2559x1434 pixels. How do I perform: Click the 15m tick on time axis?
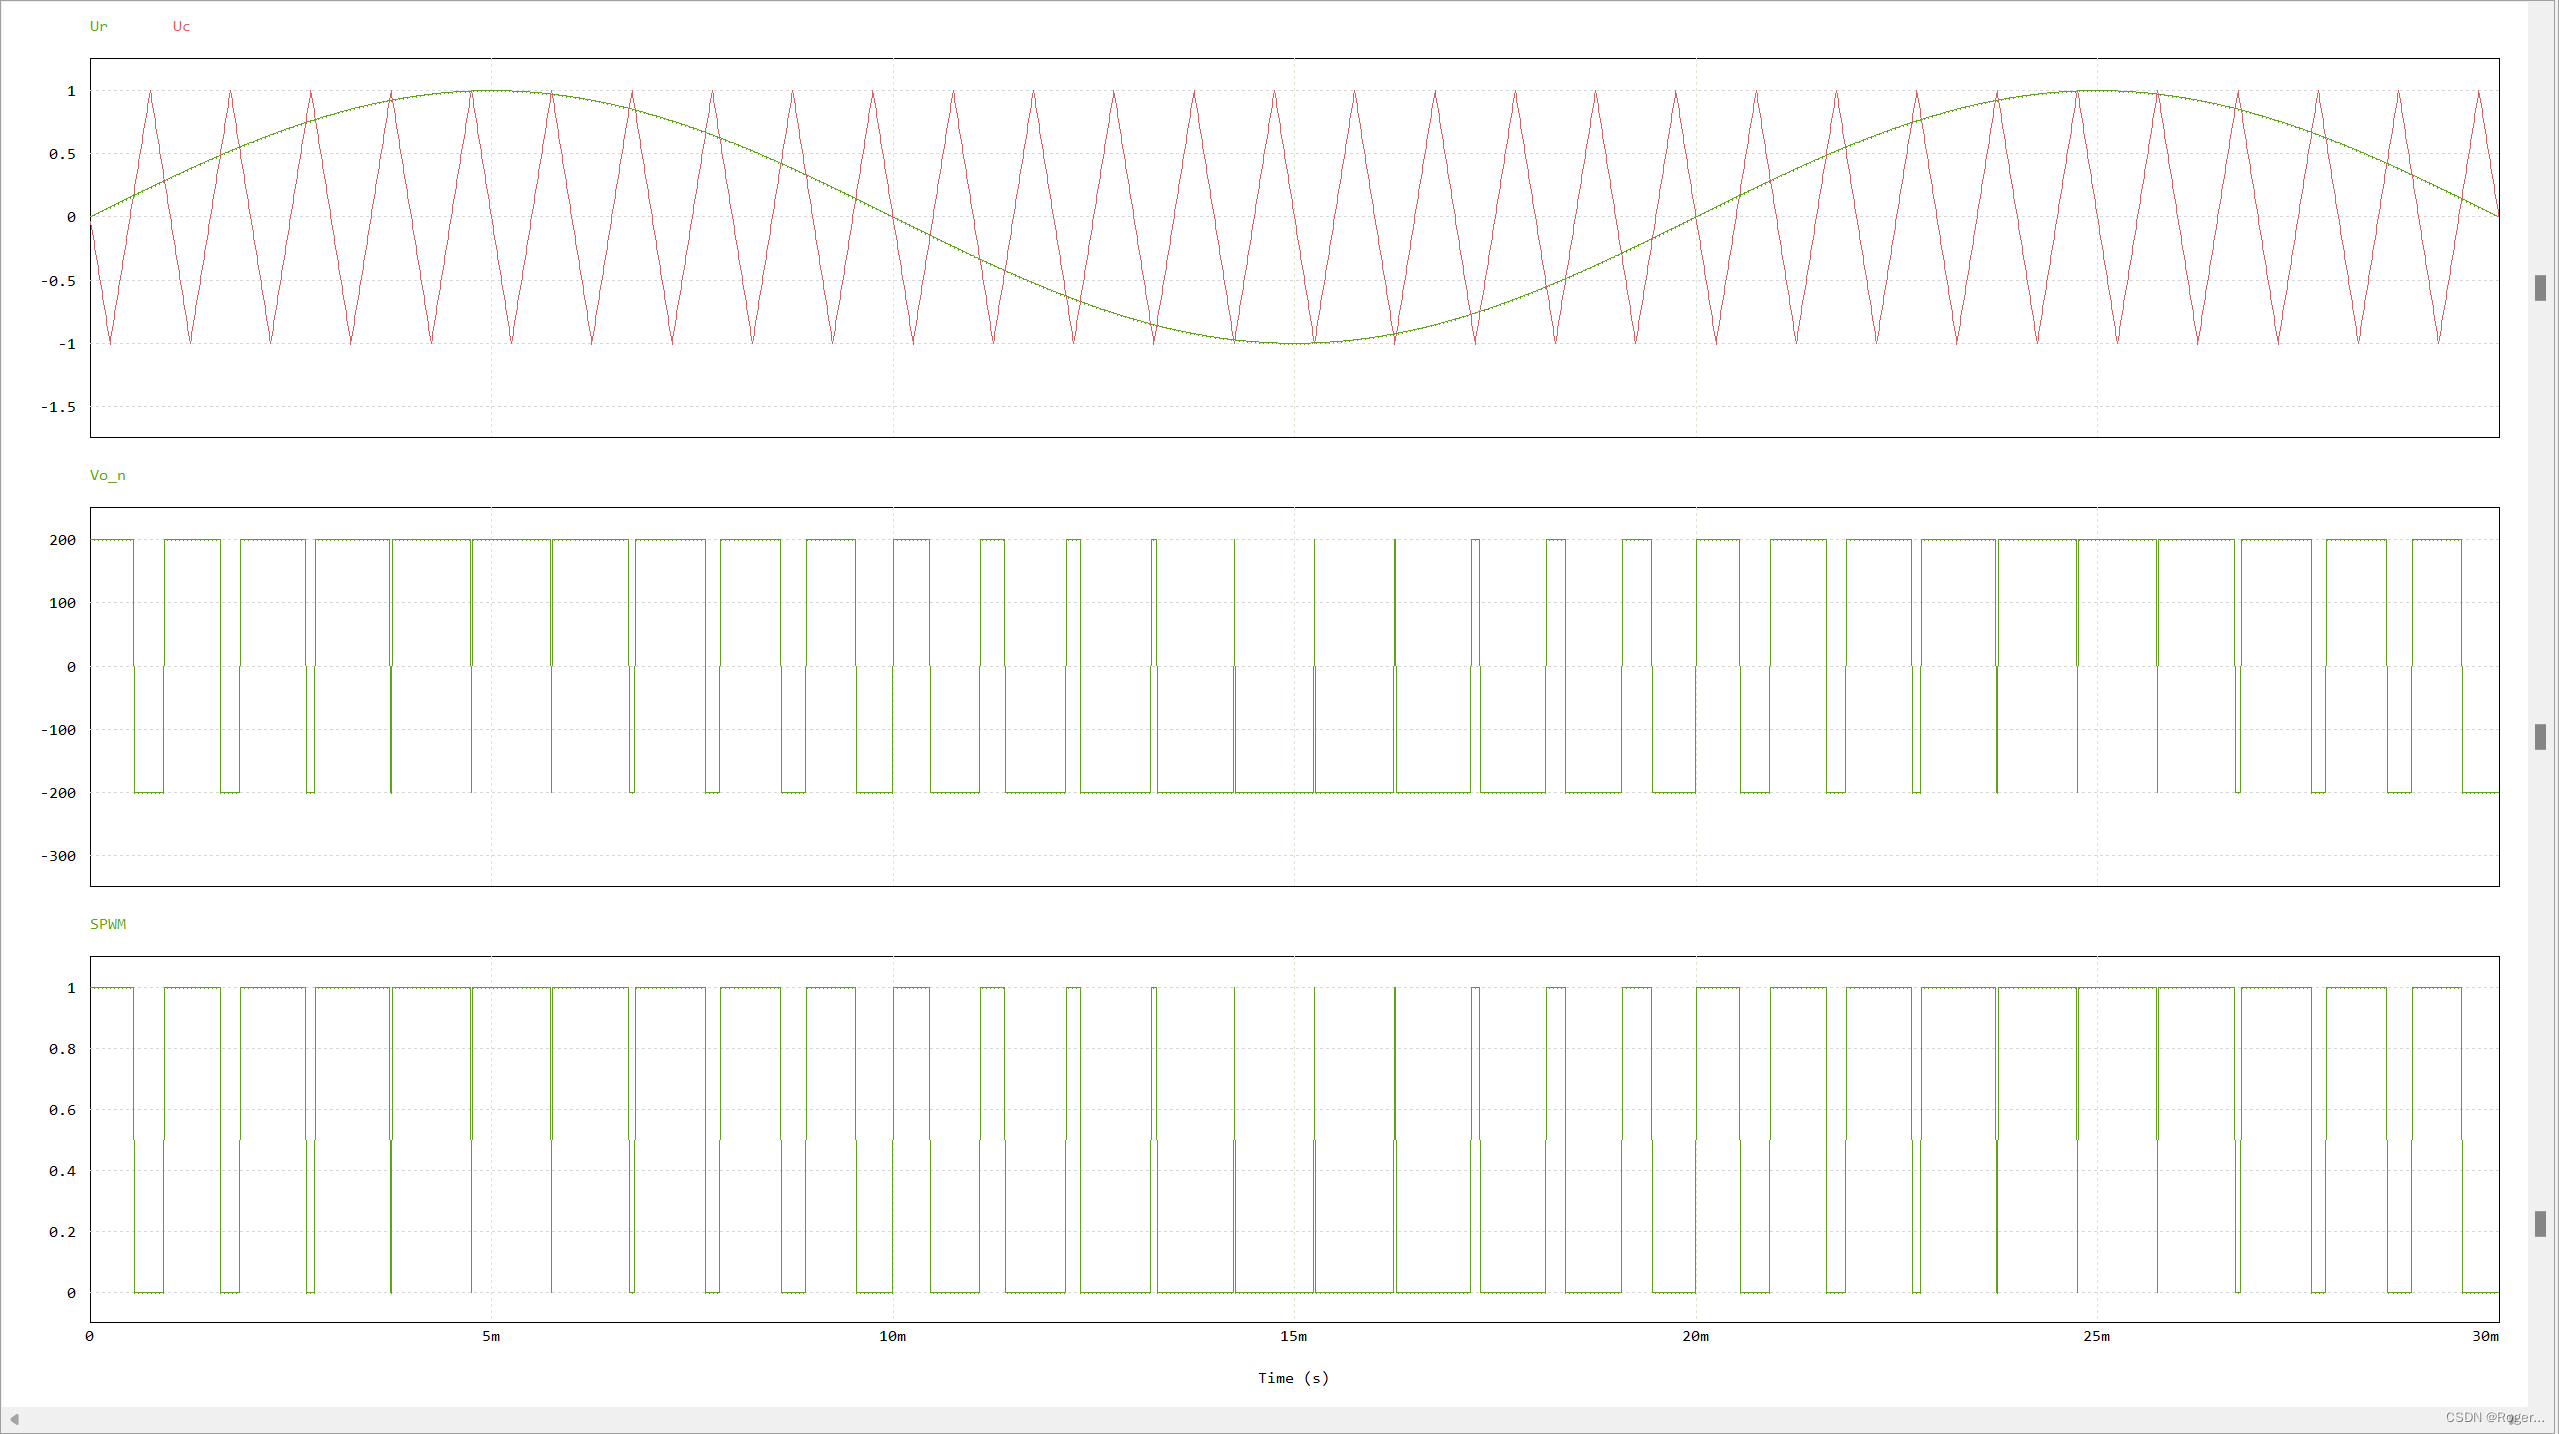(x=1293, y=1336)
